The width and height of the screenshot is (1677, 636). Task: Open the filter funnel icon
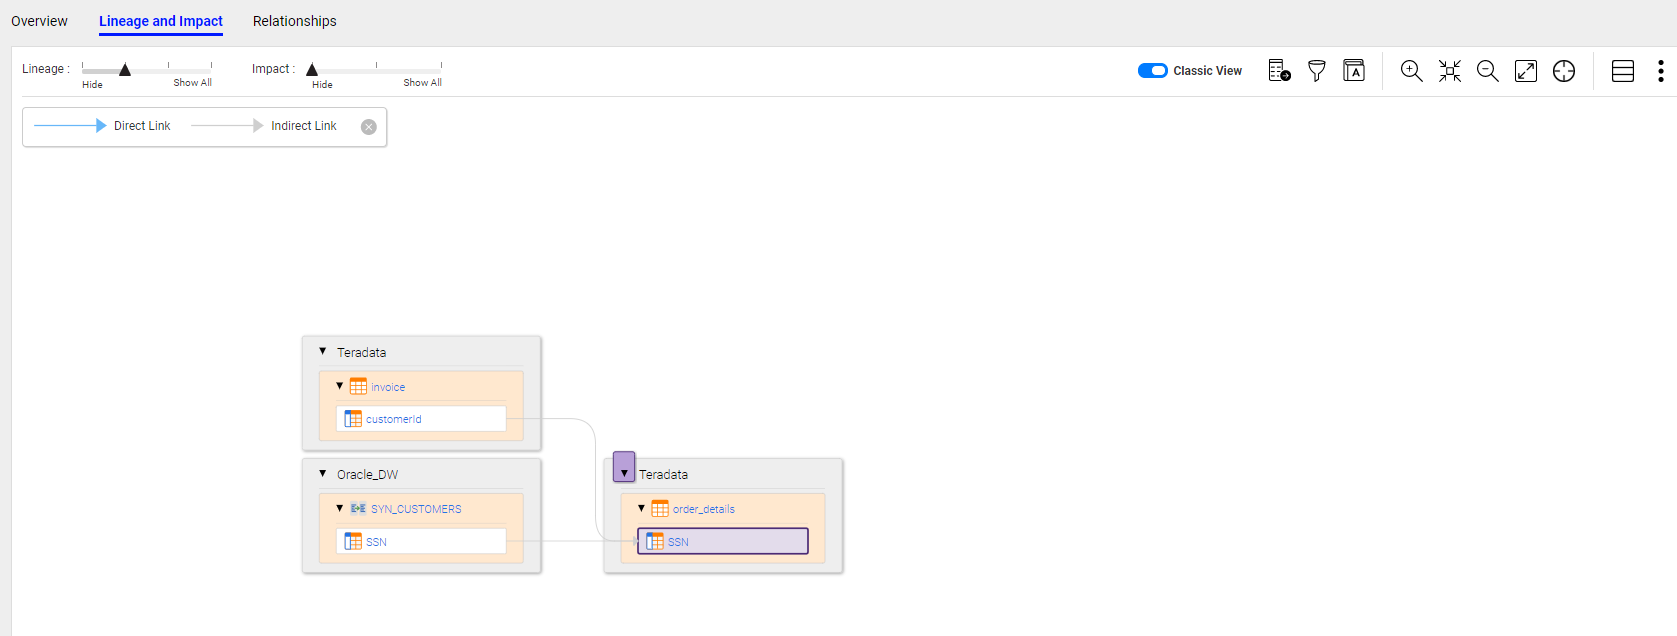pyautogui.click(x=1317, y=70)
